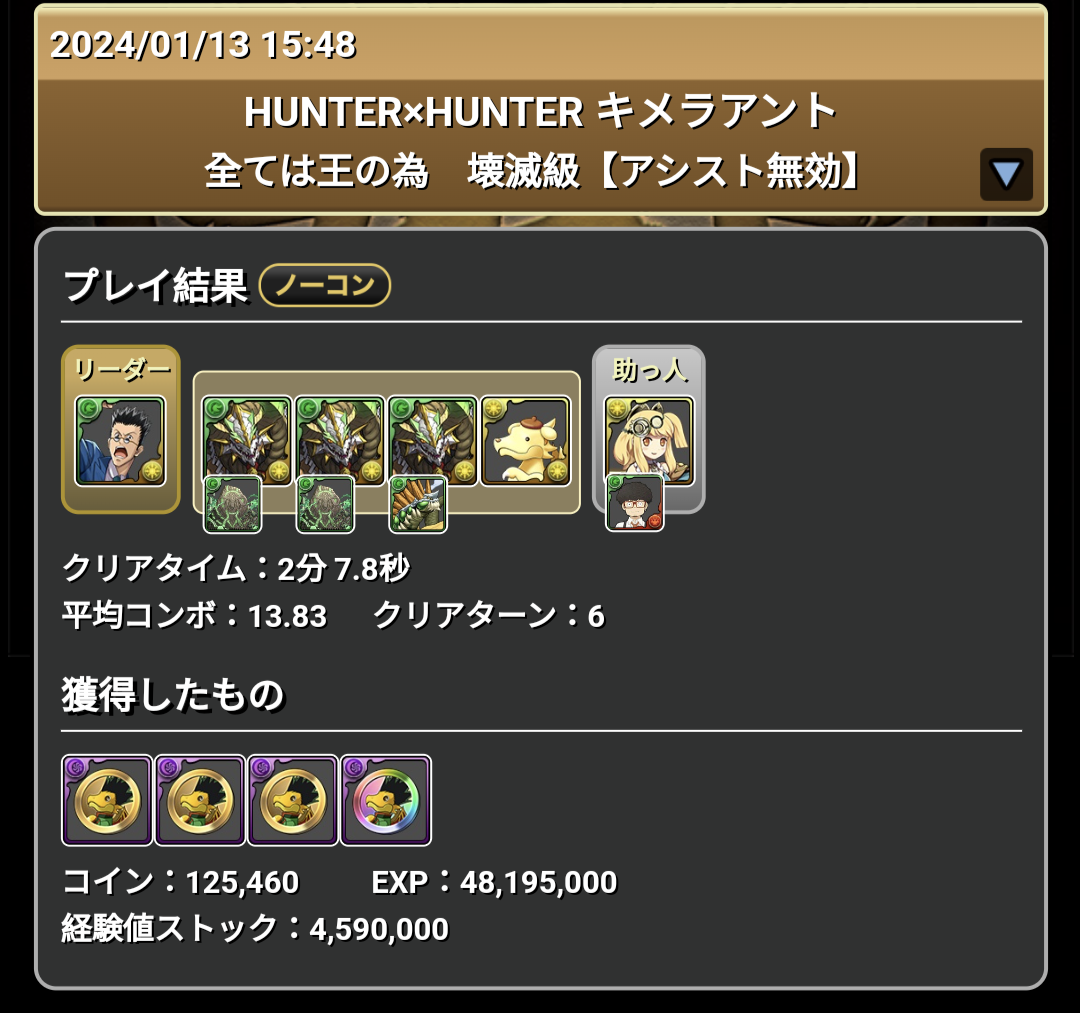Expand the dungeon header dropdown arrow

1006,174
